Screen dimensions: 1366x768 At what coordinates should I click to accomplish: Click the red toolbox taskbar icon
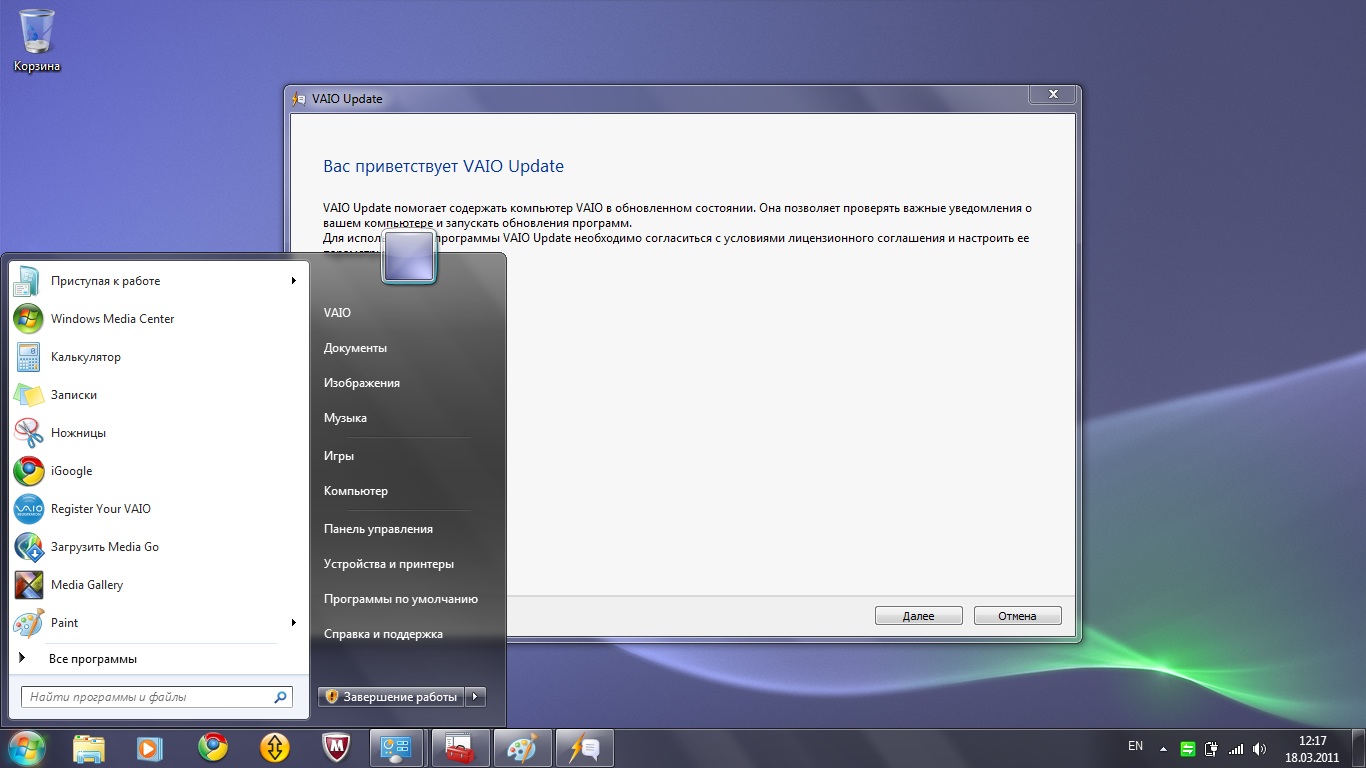[460, 748]
